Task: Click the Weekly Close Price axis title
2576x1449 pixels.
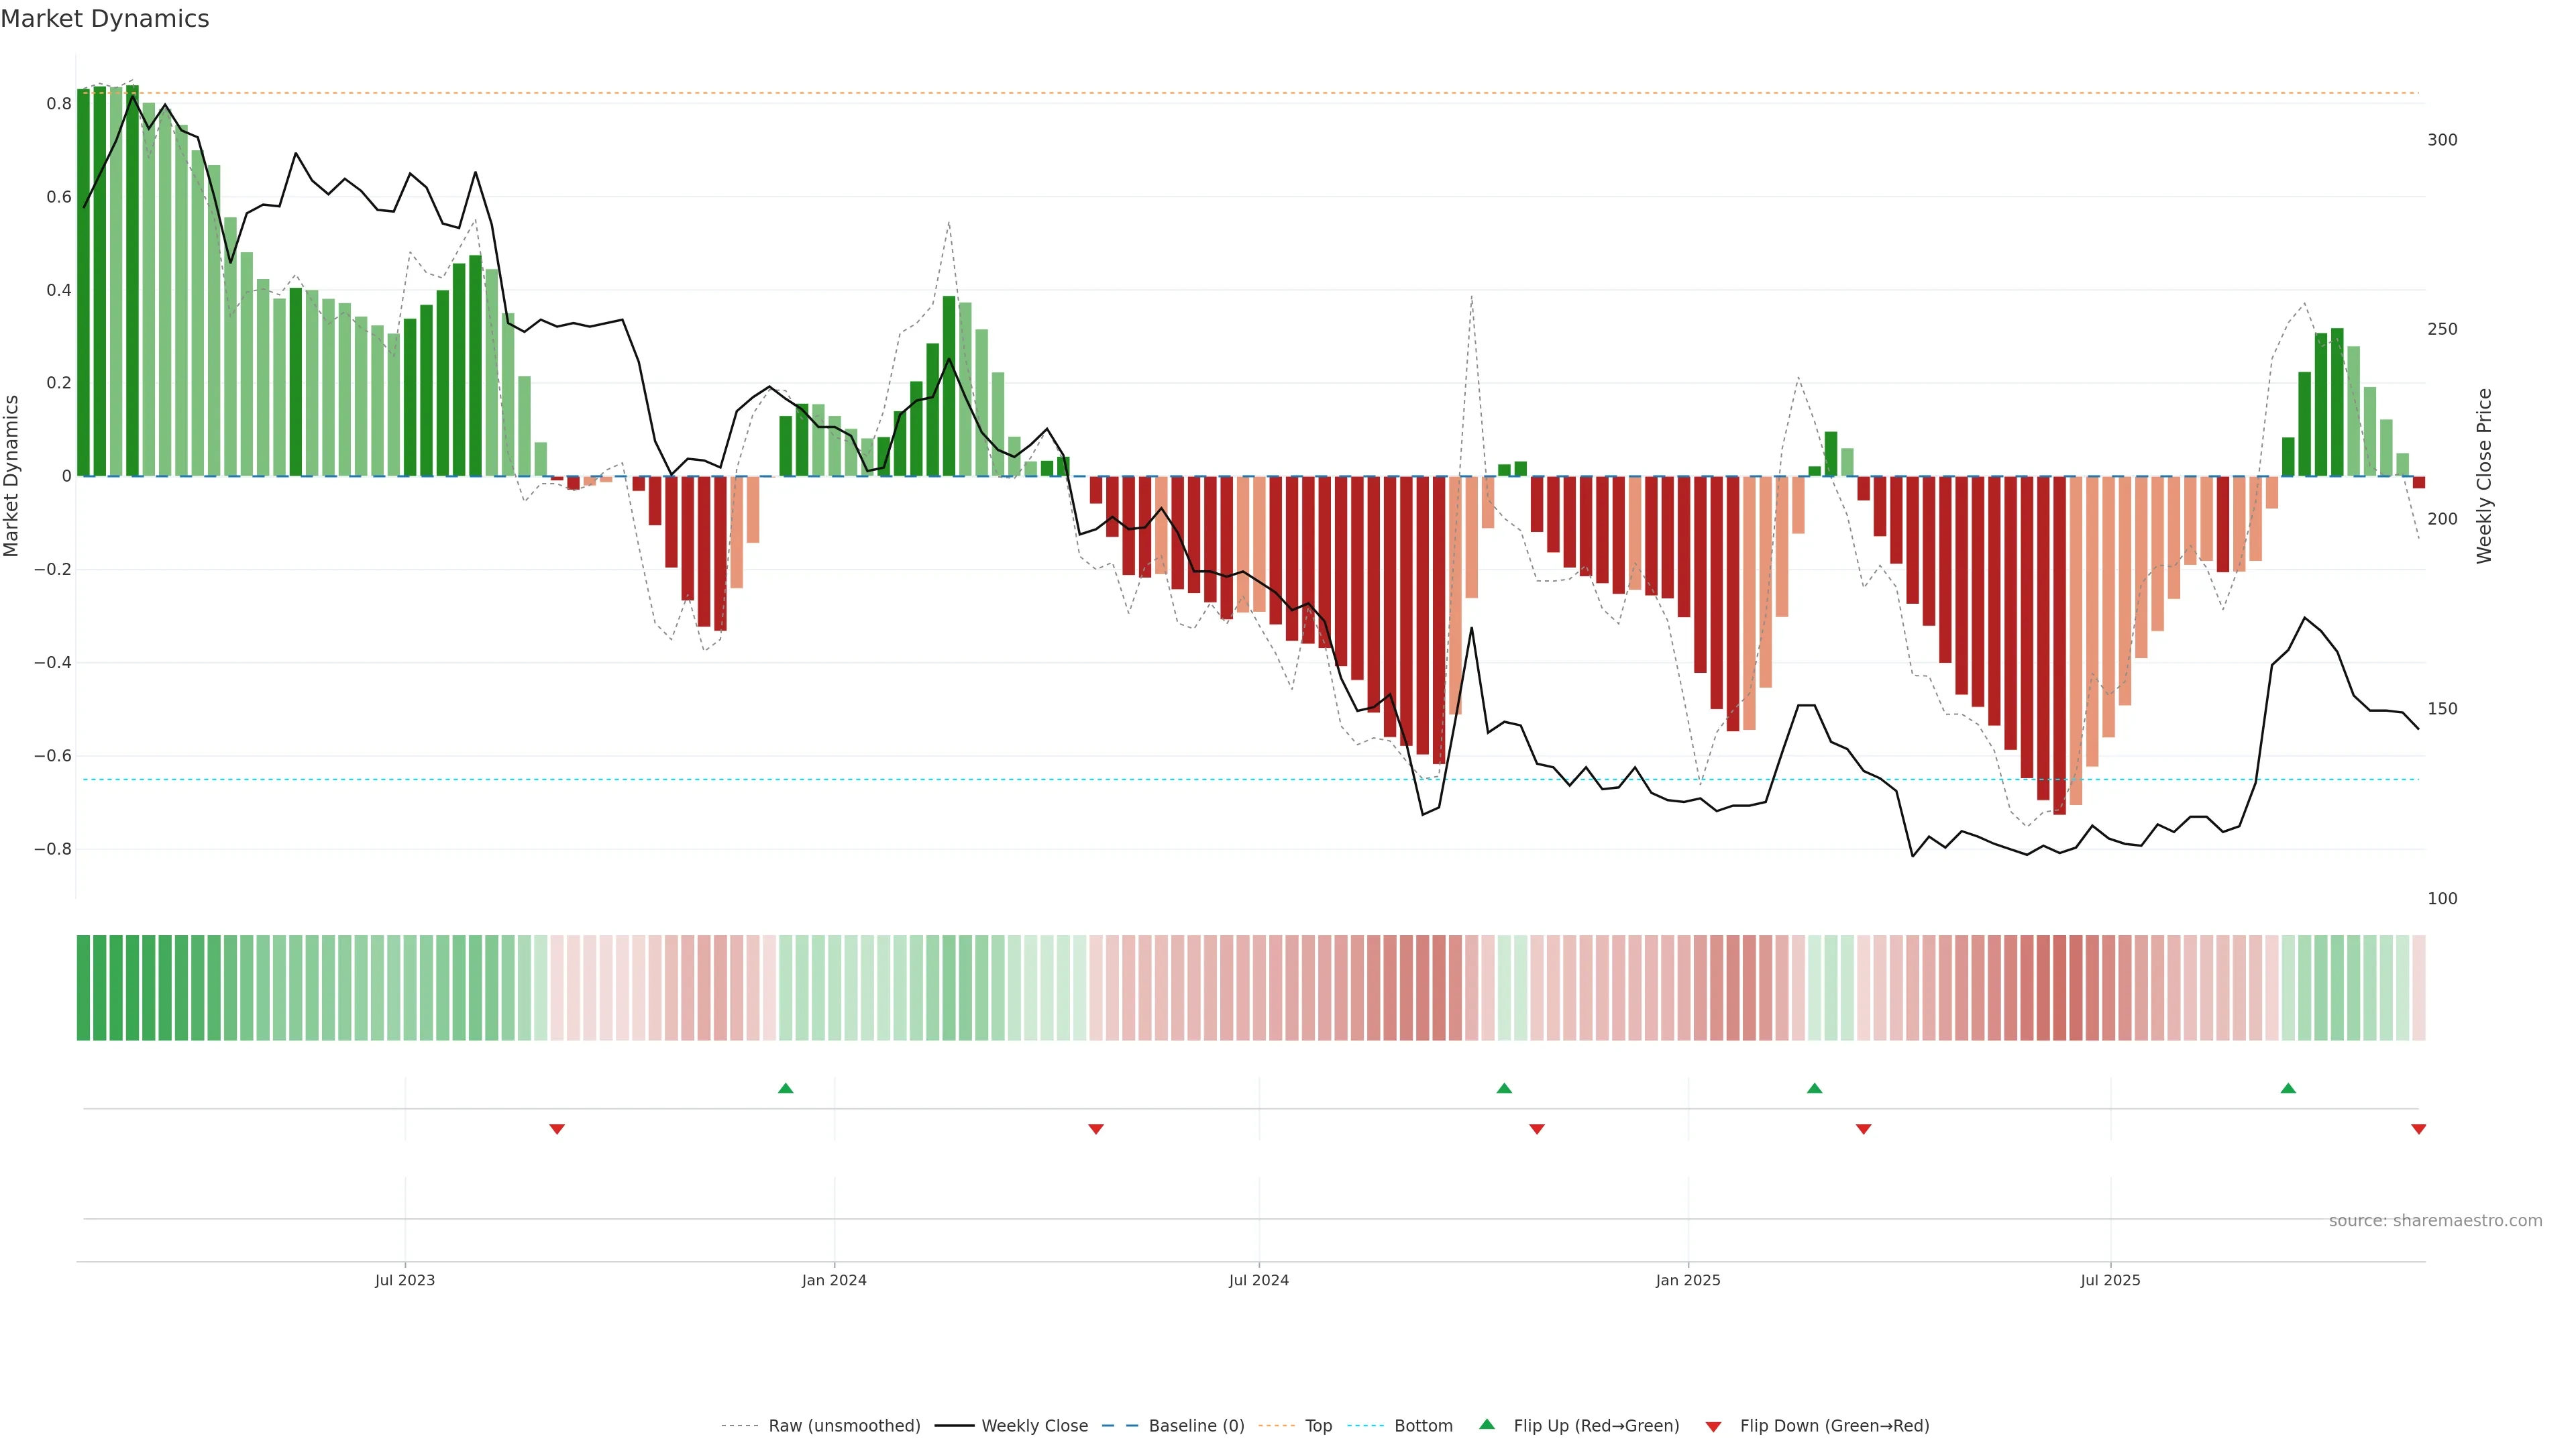Action: point(2484,476)
